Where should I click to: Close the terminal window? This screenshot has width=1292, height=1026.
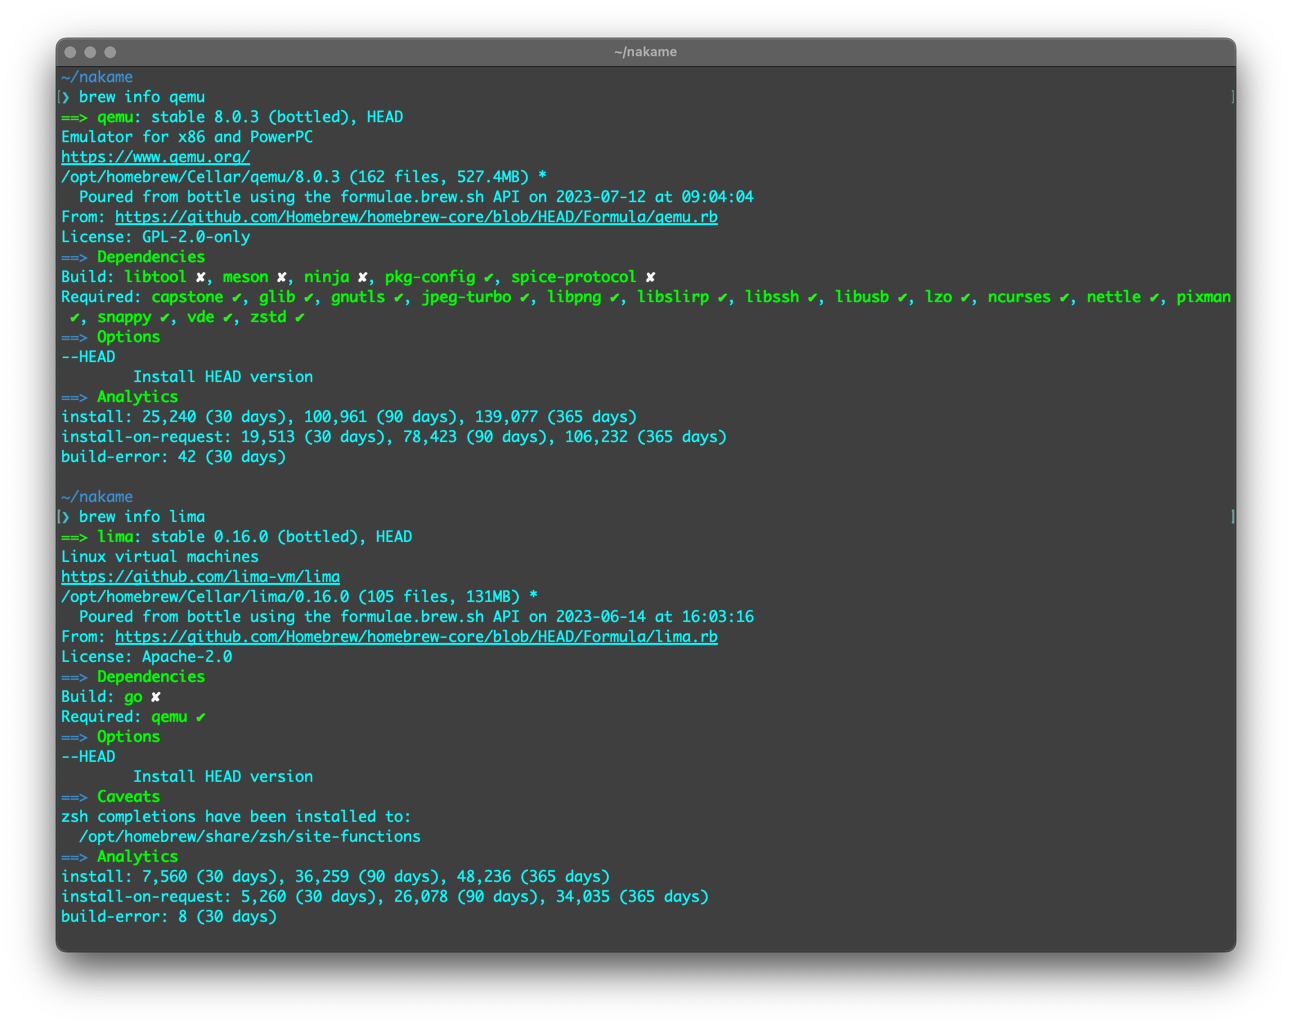coord(70,52)
